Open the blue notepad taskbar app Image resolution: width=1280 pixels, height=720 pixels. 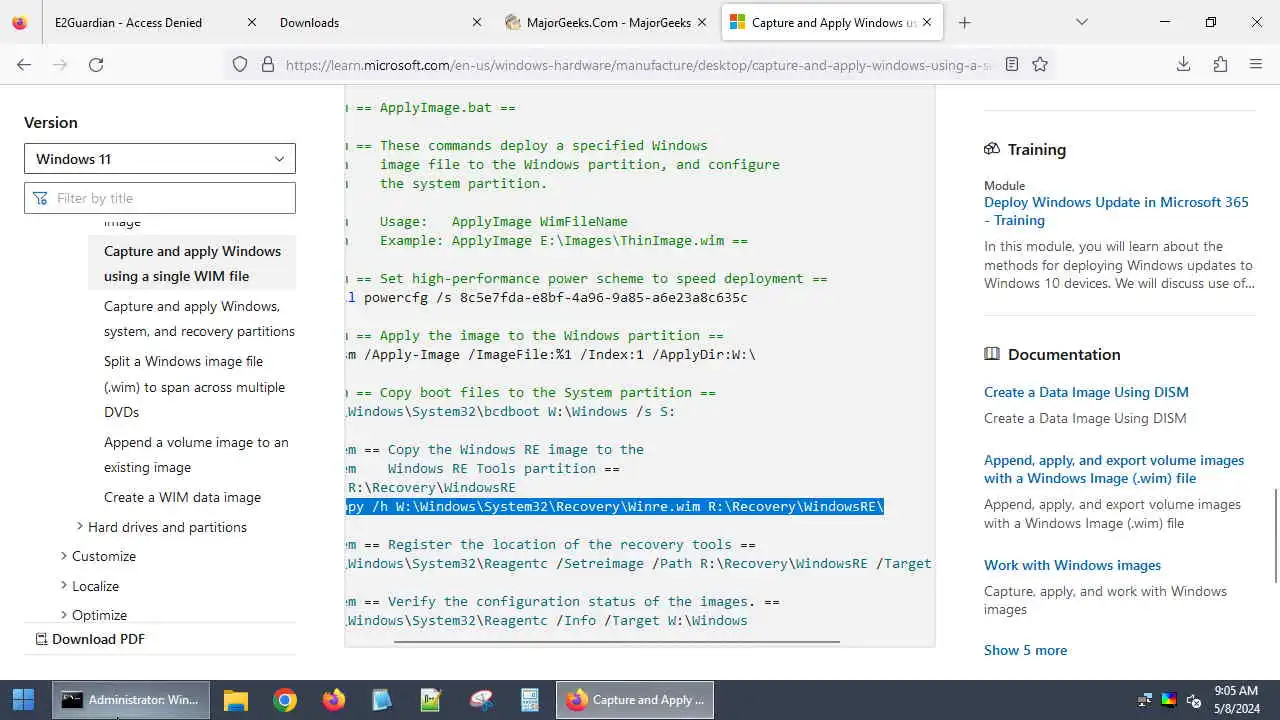pos(382,700)
